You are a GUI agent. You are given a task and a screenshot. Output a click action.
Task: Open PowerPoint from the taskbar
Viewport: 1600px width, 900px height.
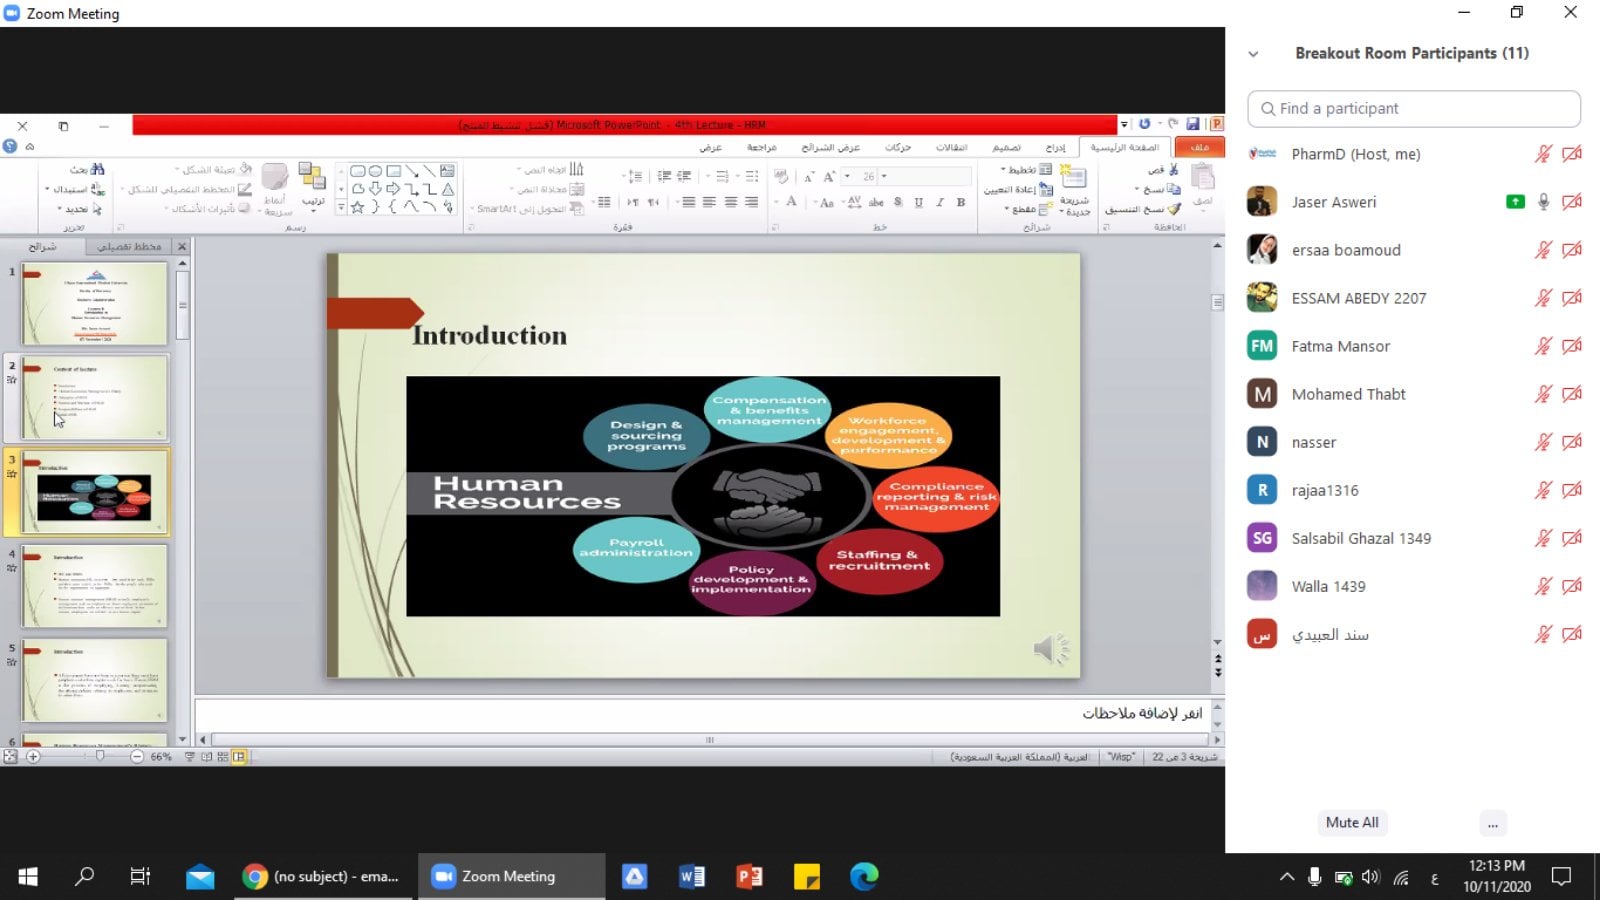[x=749, y=877]
